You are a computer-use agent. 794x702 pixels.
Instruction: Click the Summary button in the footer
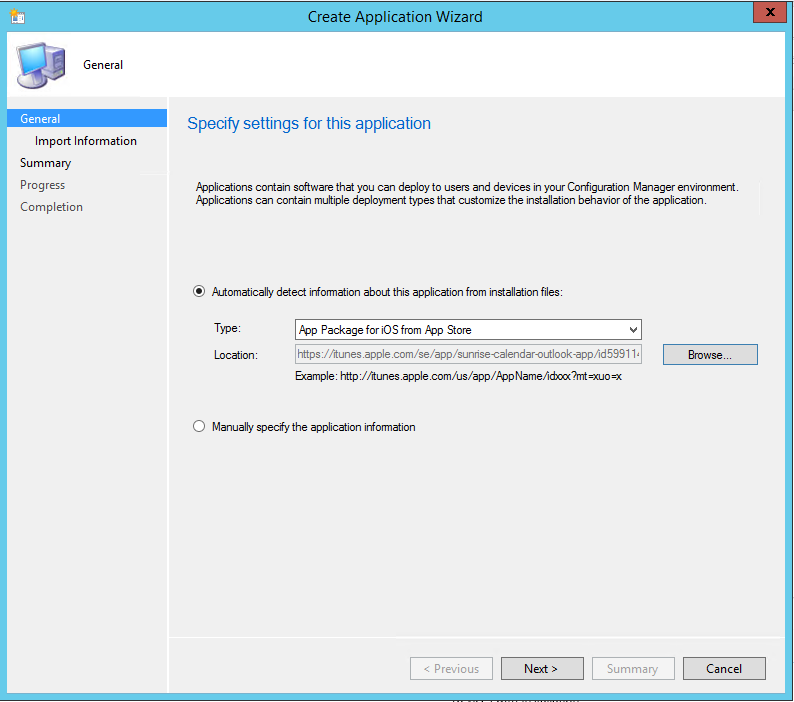(632, 669)
